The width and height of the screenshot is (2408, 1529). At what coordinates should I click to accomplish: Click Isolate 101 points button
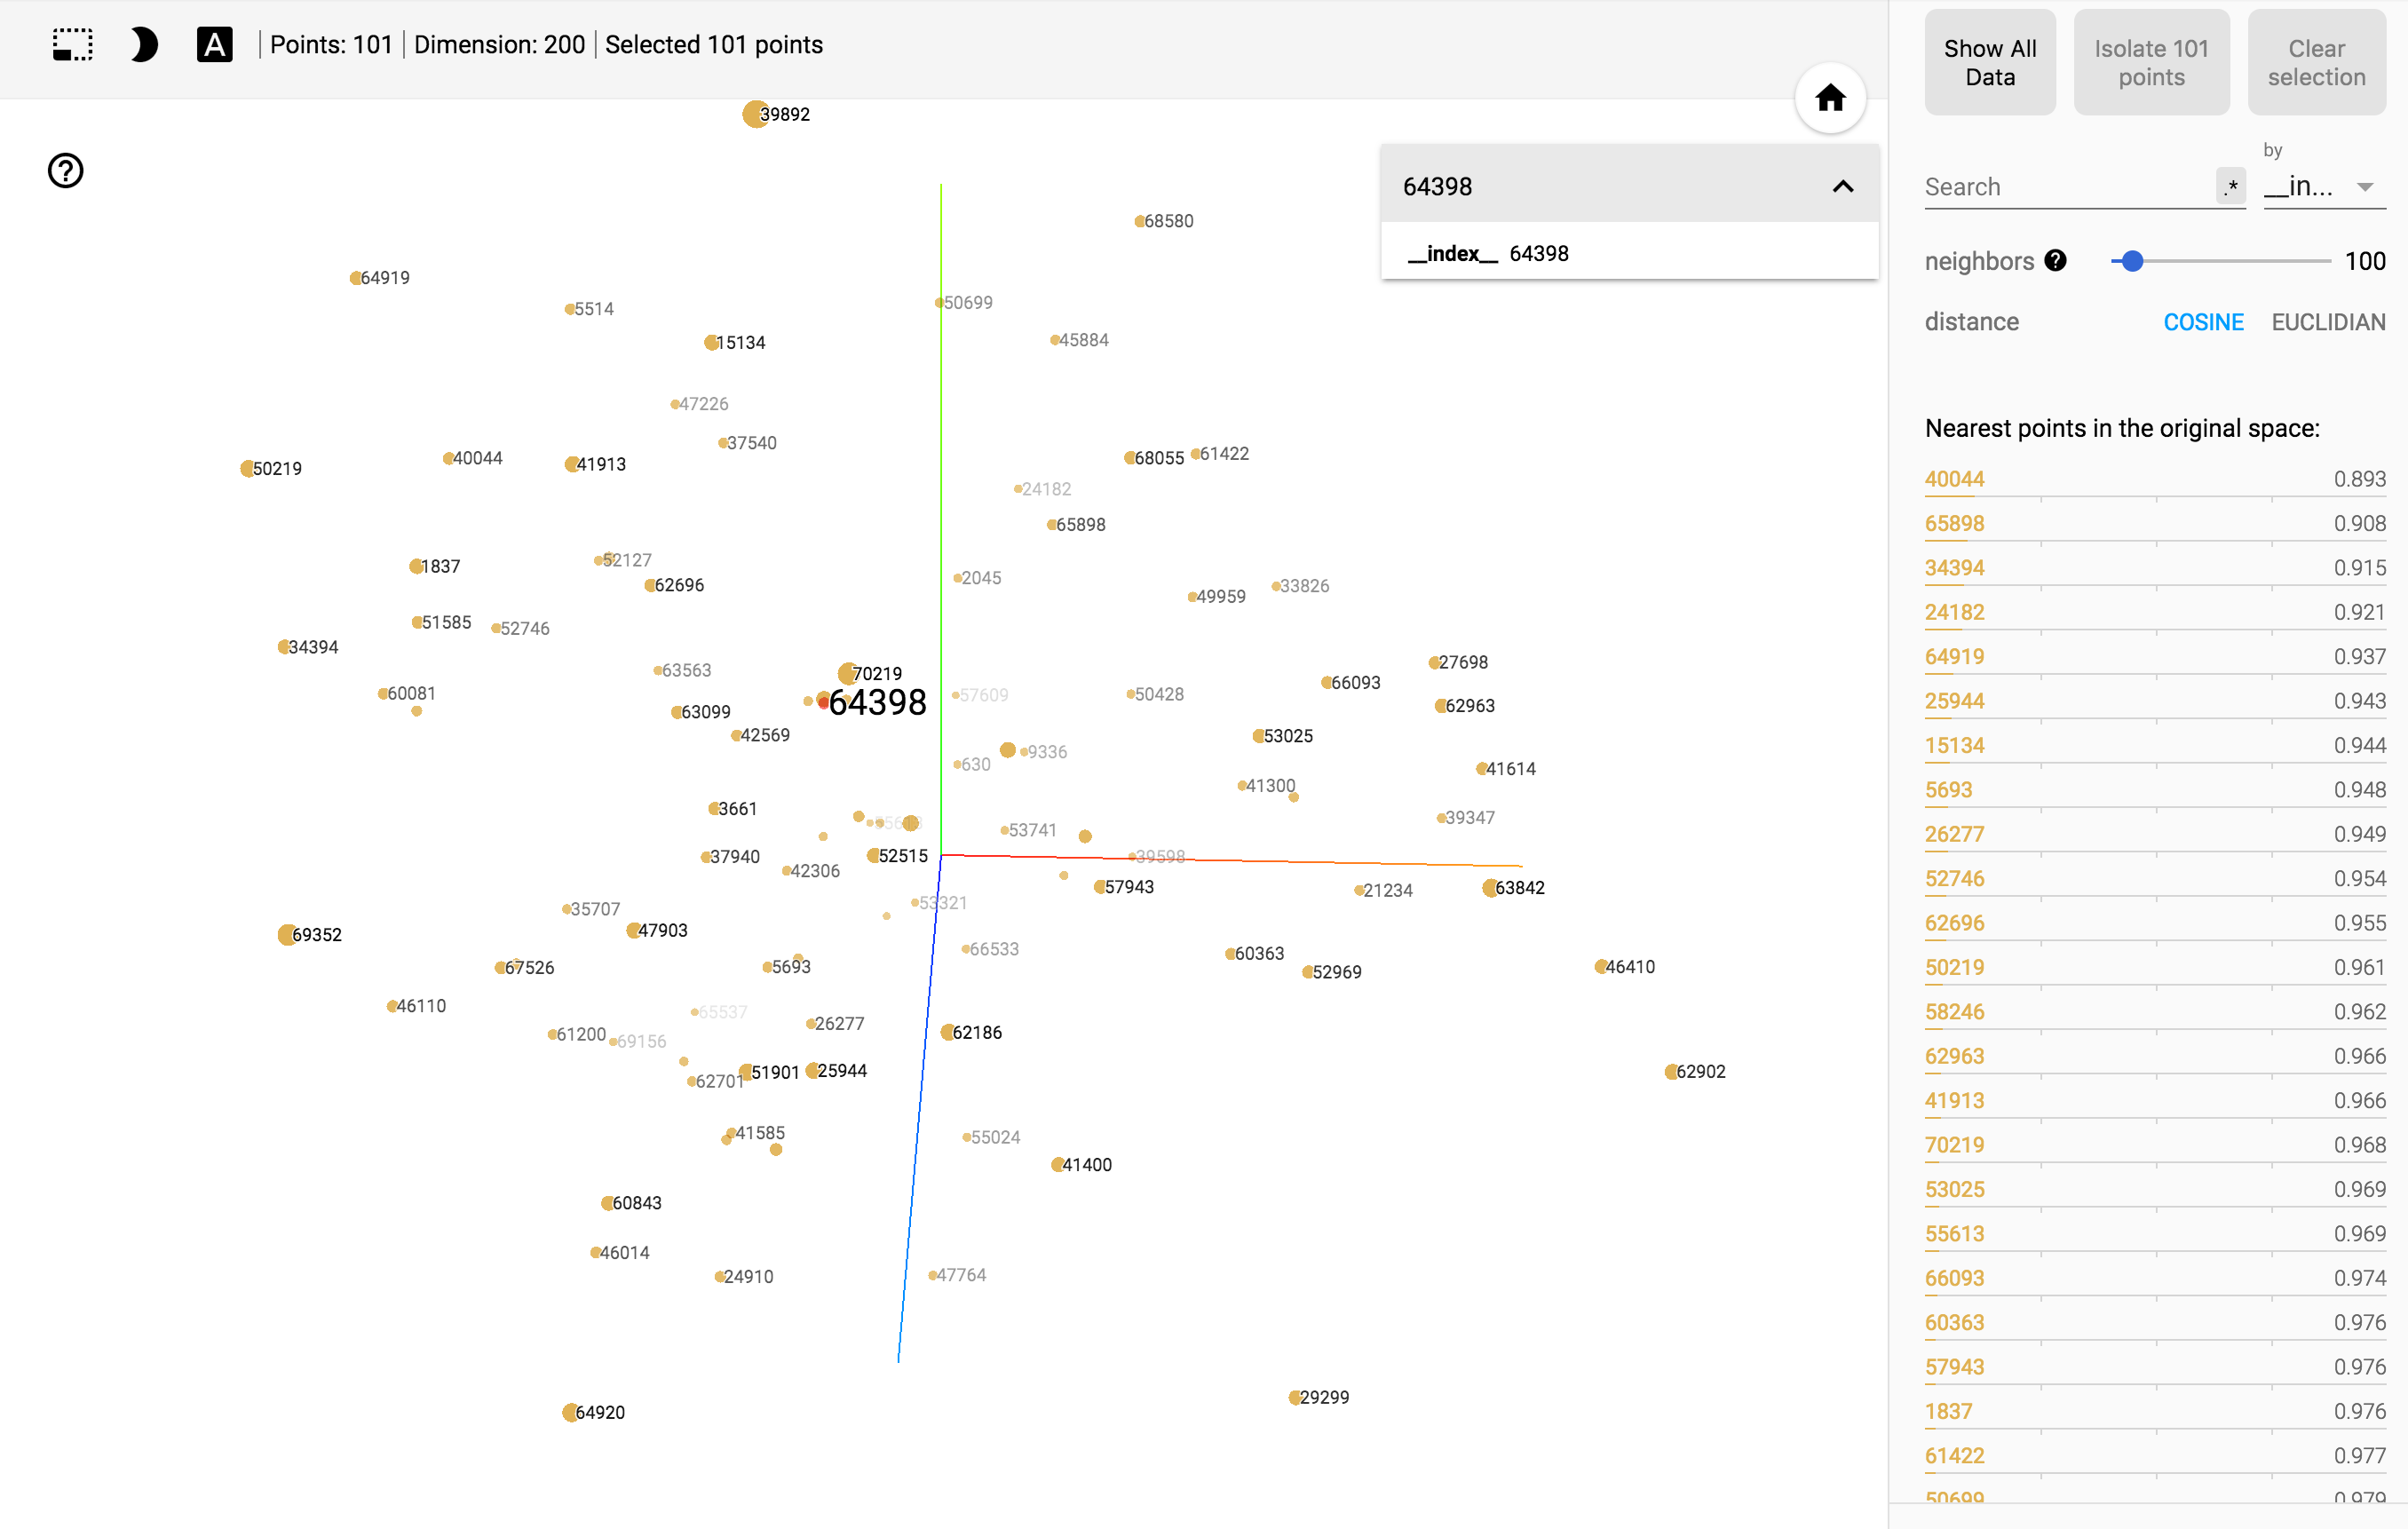(x=2151, y=63)
